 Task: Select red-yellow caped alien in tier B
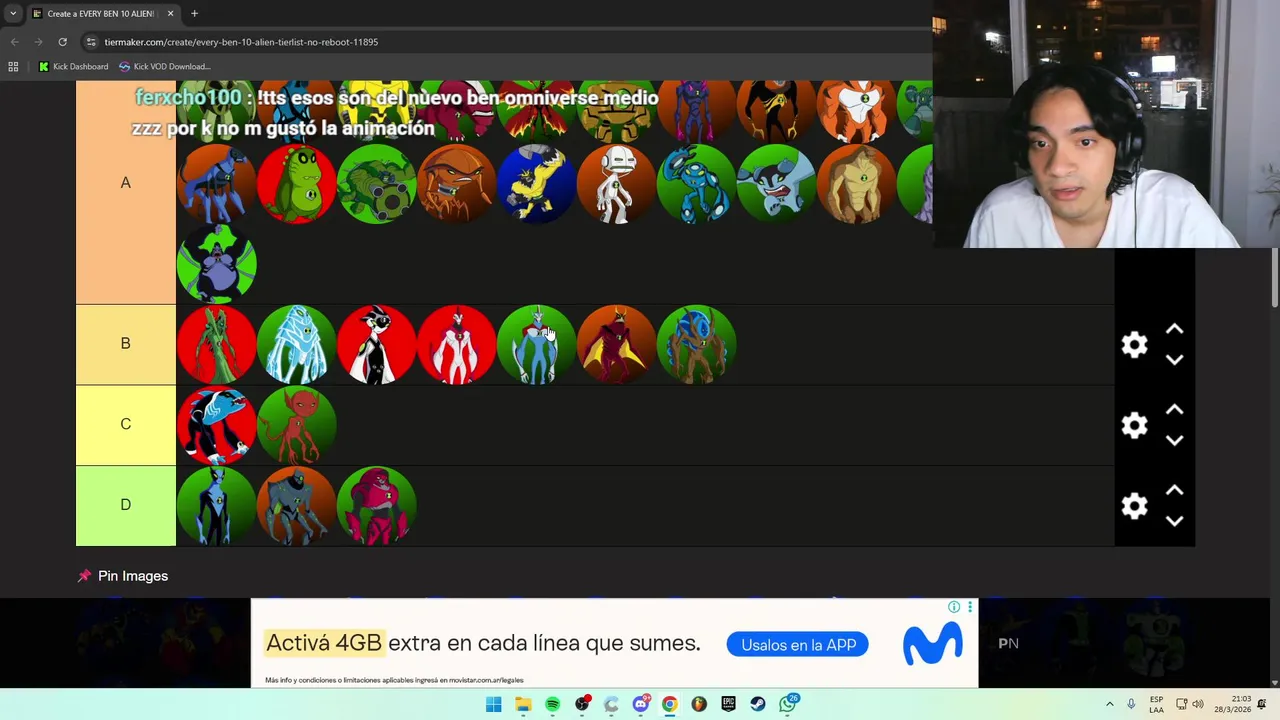point(617,344)
